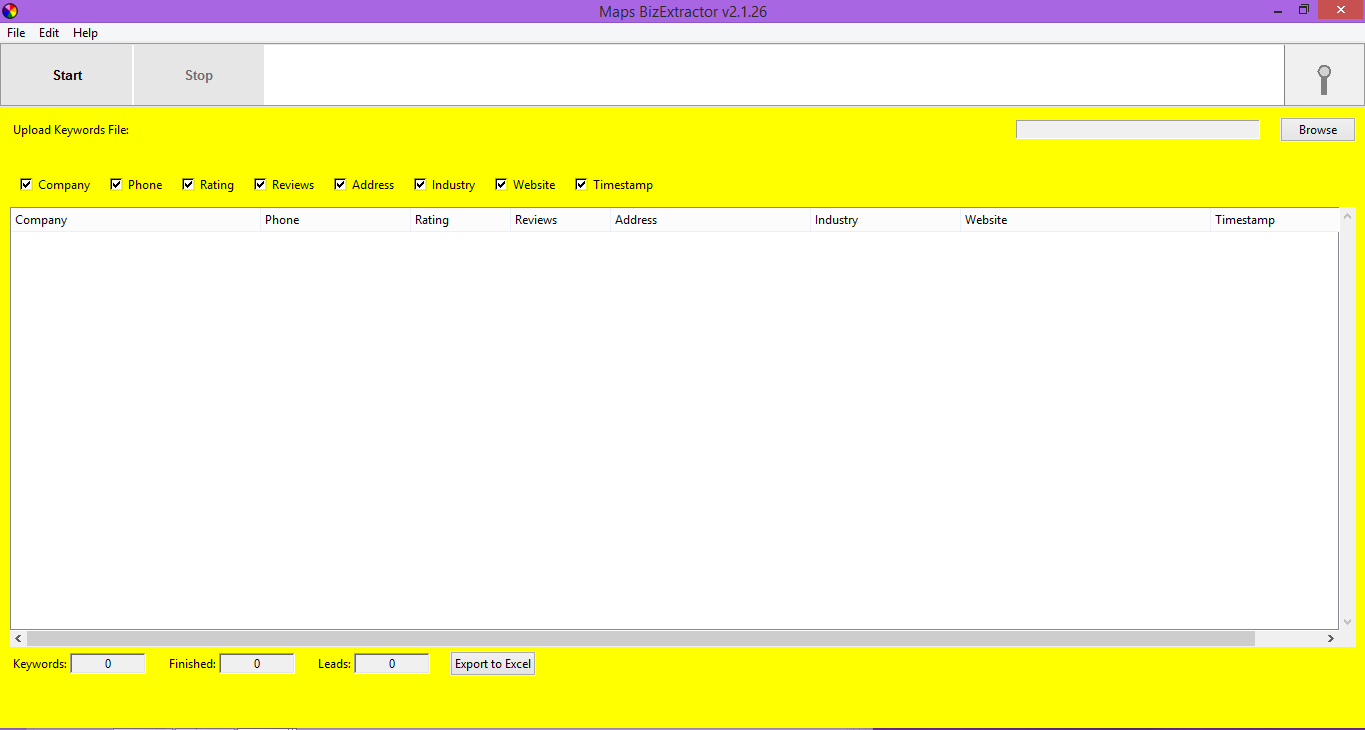This screenshot has height=730, width=1365.
Task: Click the colorful app icon in title bar
Action: [10, 11]
